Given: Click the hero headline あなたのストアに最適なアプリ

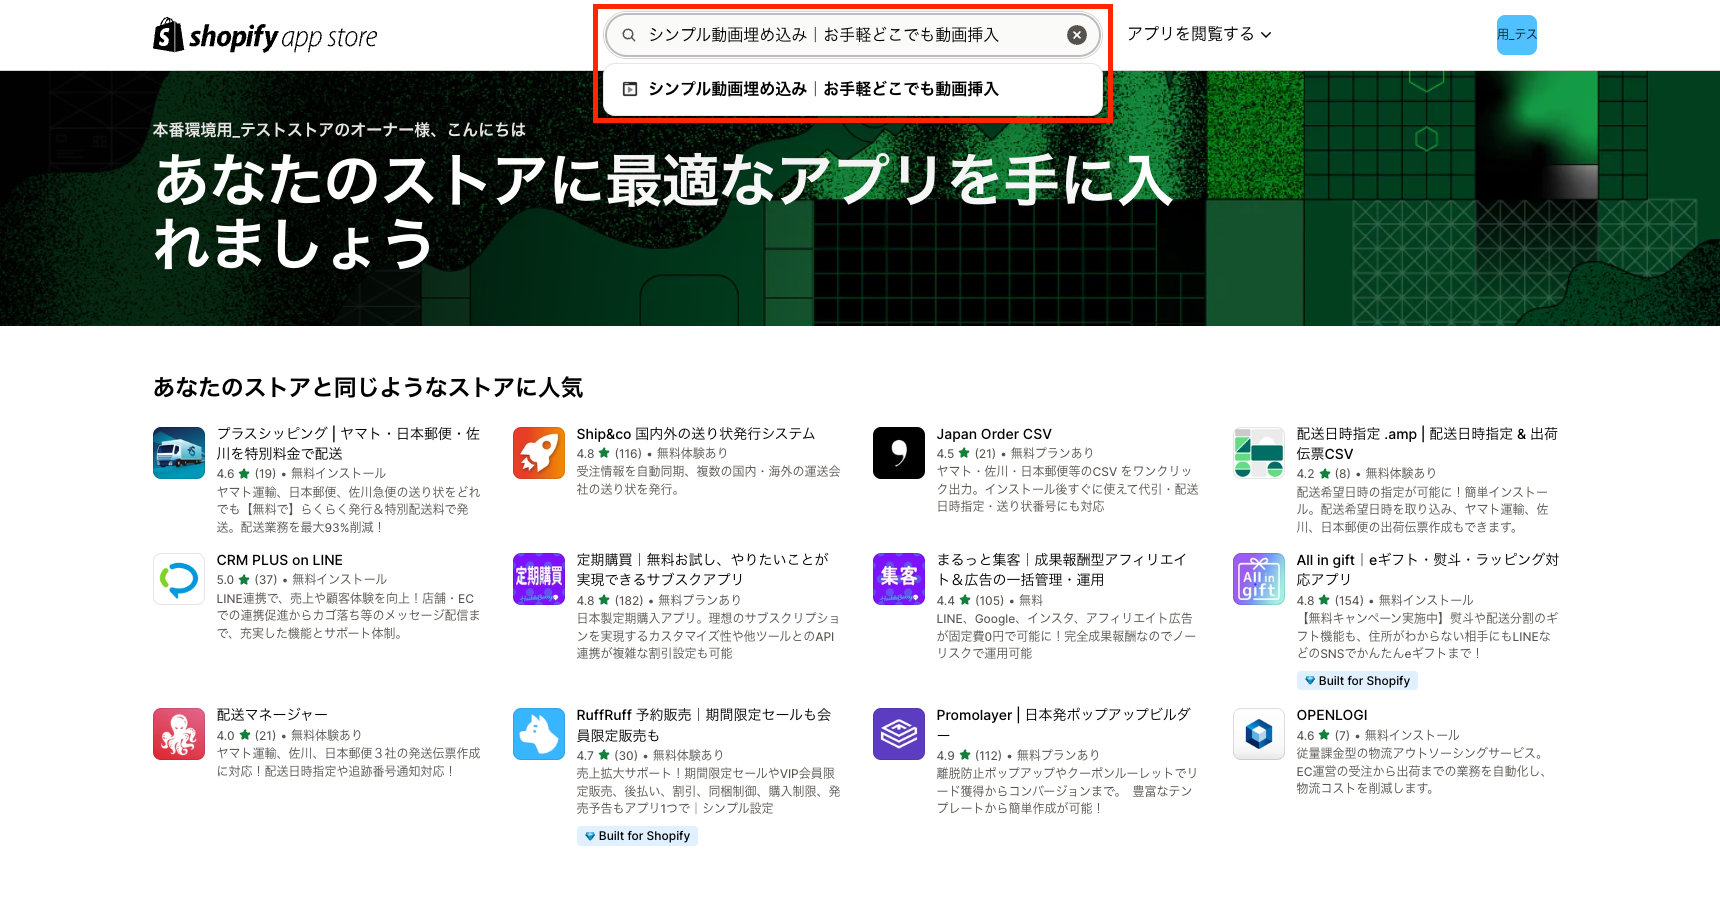Looking at the screenshot, I should pos(663,212).
